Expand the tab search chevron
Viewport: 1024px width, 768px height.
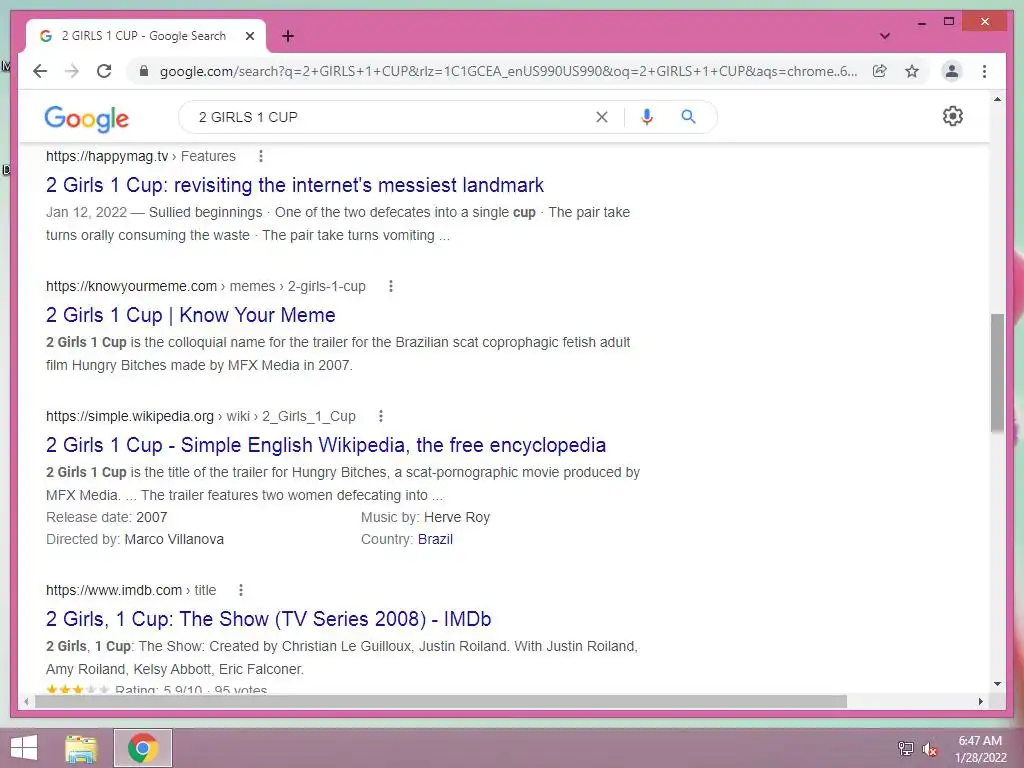coord(885,36)
